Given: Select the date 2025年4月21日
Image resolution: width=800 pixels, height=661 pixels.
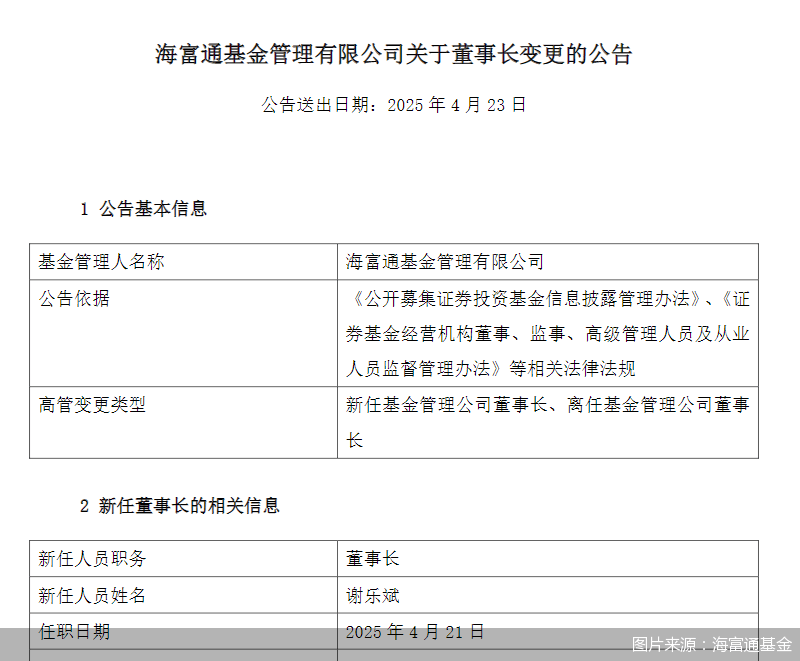Looking at the screenshot, I should 415,632.
